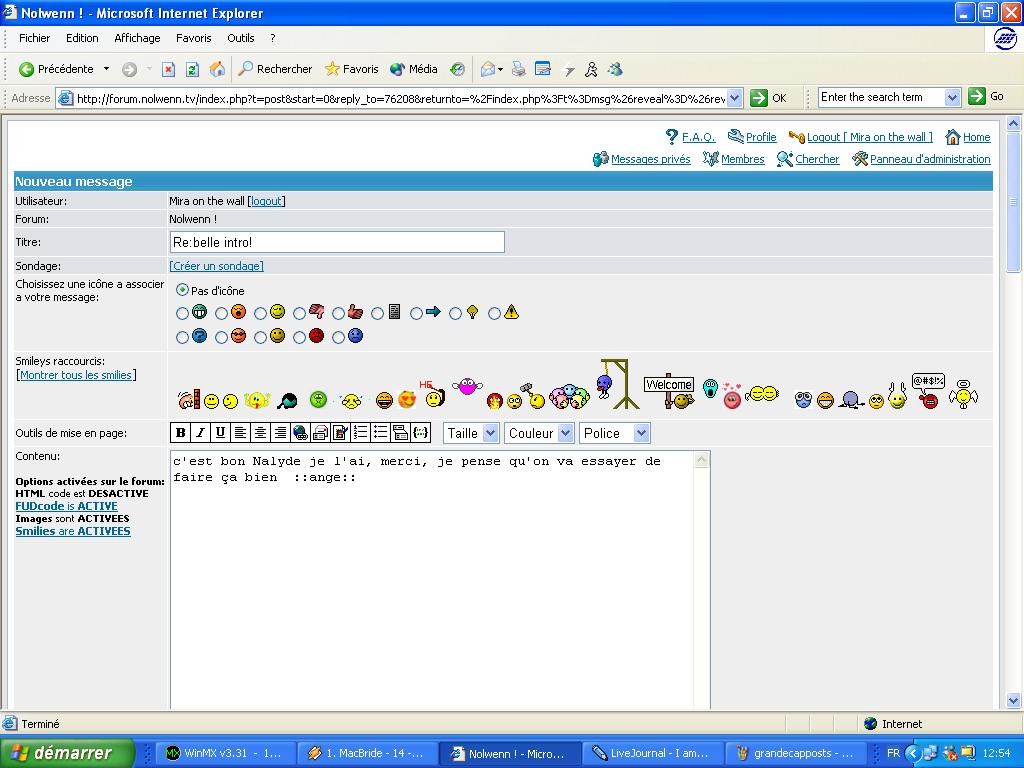Click the Bold formatting button
The image size is (1024, 768).
181,433
